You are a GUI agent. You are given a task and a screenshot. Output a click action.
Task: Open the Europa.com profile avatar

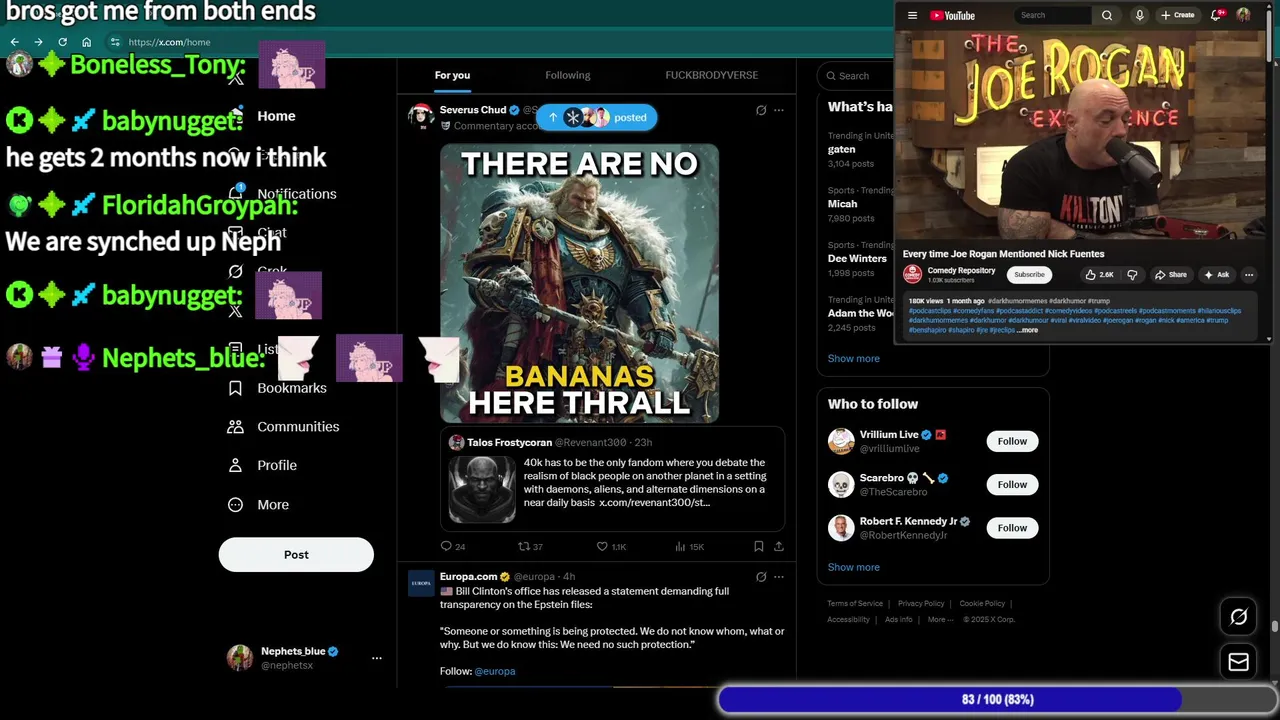pyautogui.click(x=421, y=583)
